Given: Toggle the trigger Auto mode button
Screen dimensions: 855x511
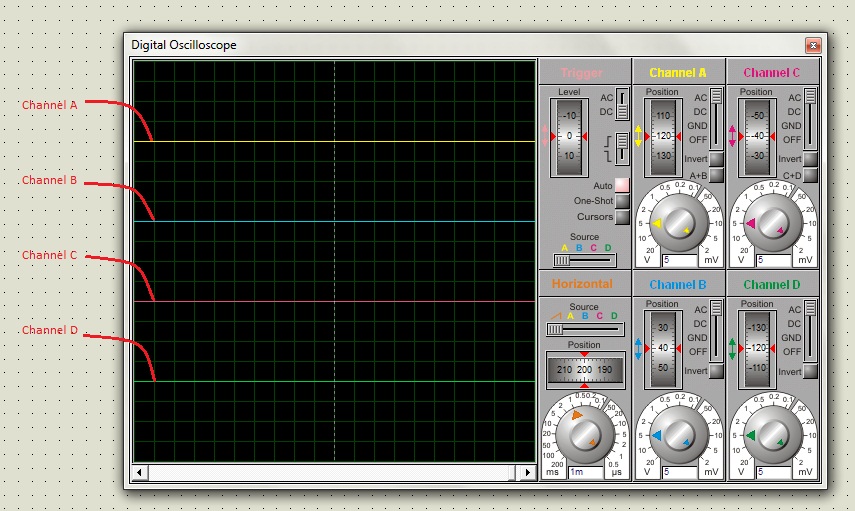Looking at the screenshot, I should [622, 185].
